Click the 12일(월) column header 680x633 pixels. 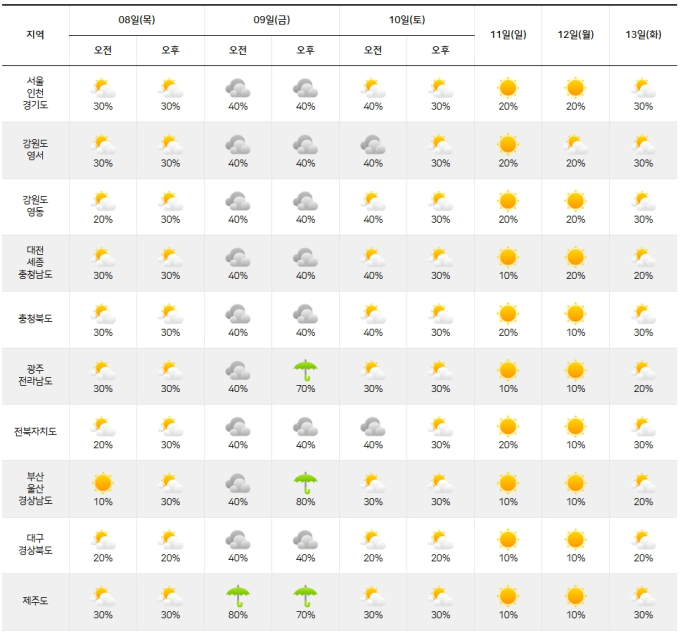pos(575,35)
